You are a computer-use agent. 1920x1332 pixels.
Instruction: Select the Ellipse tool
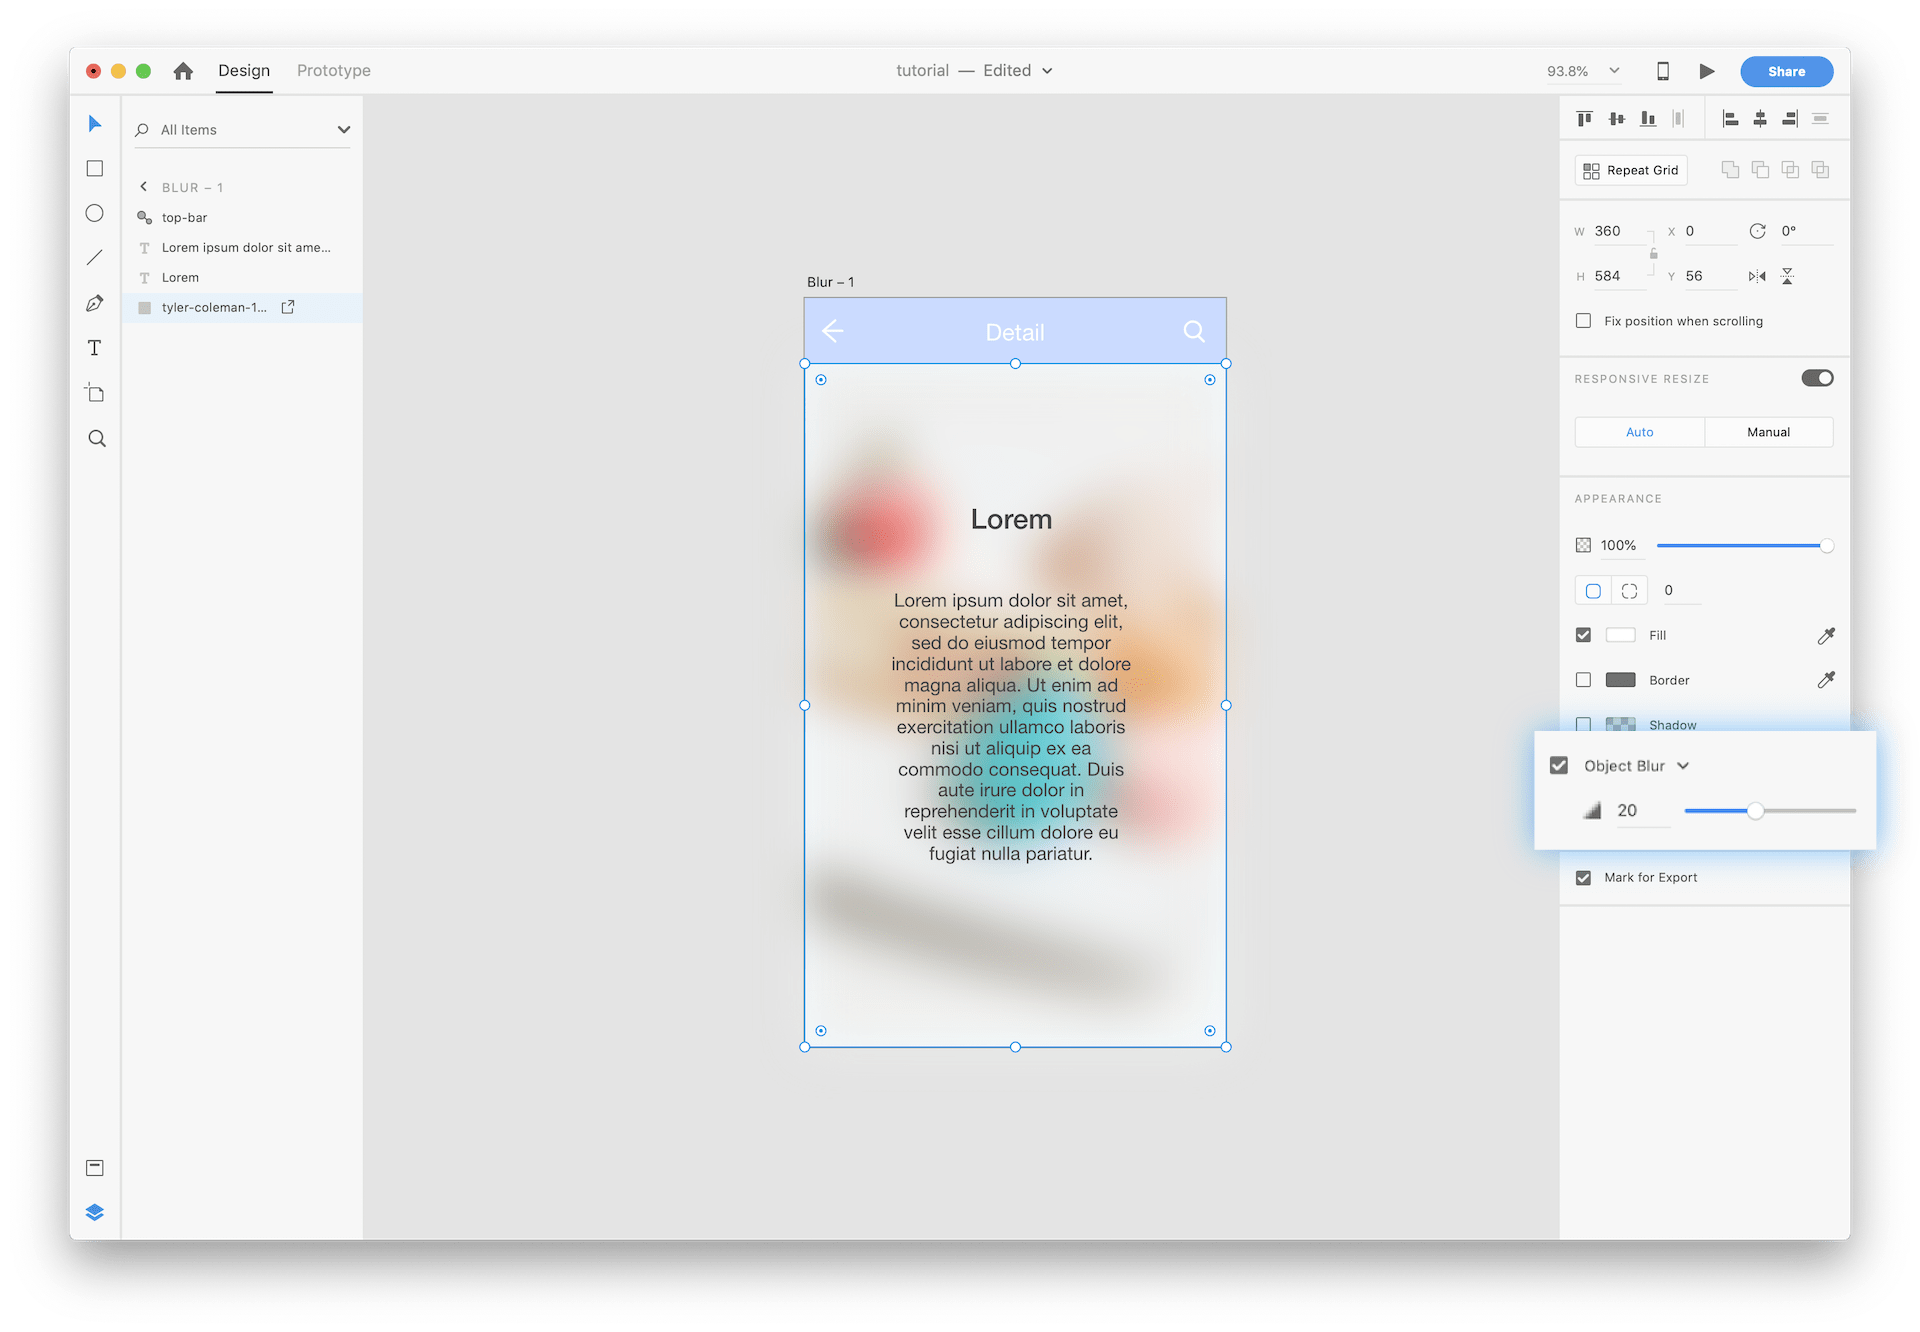[95, 213]
